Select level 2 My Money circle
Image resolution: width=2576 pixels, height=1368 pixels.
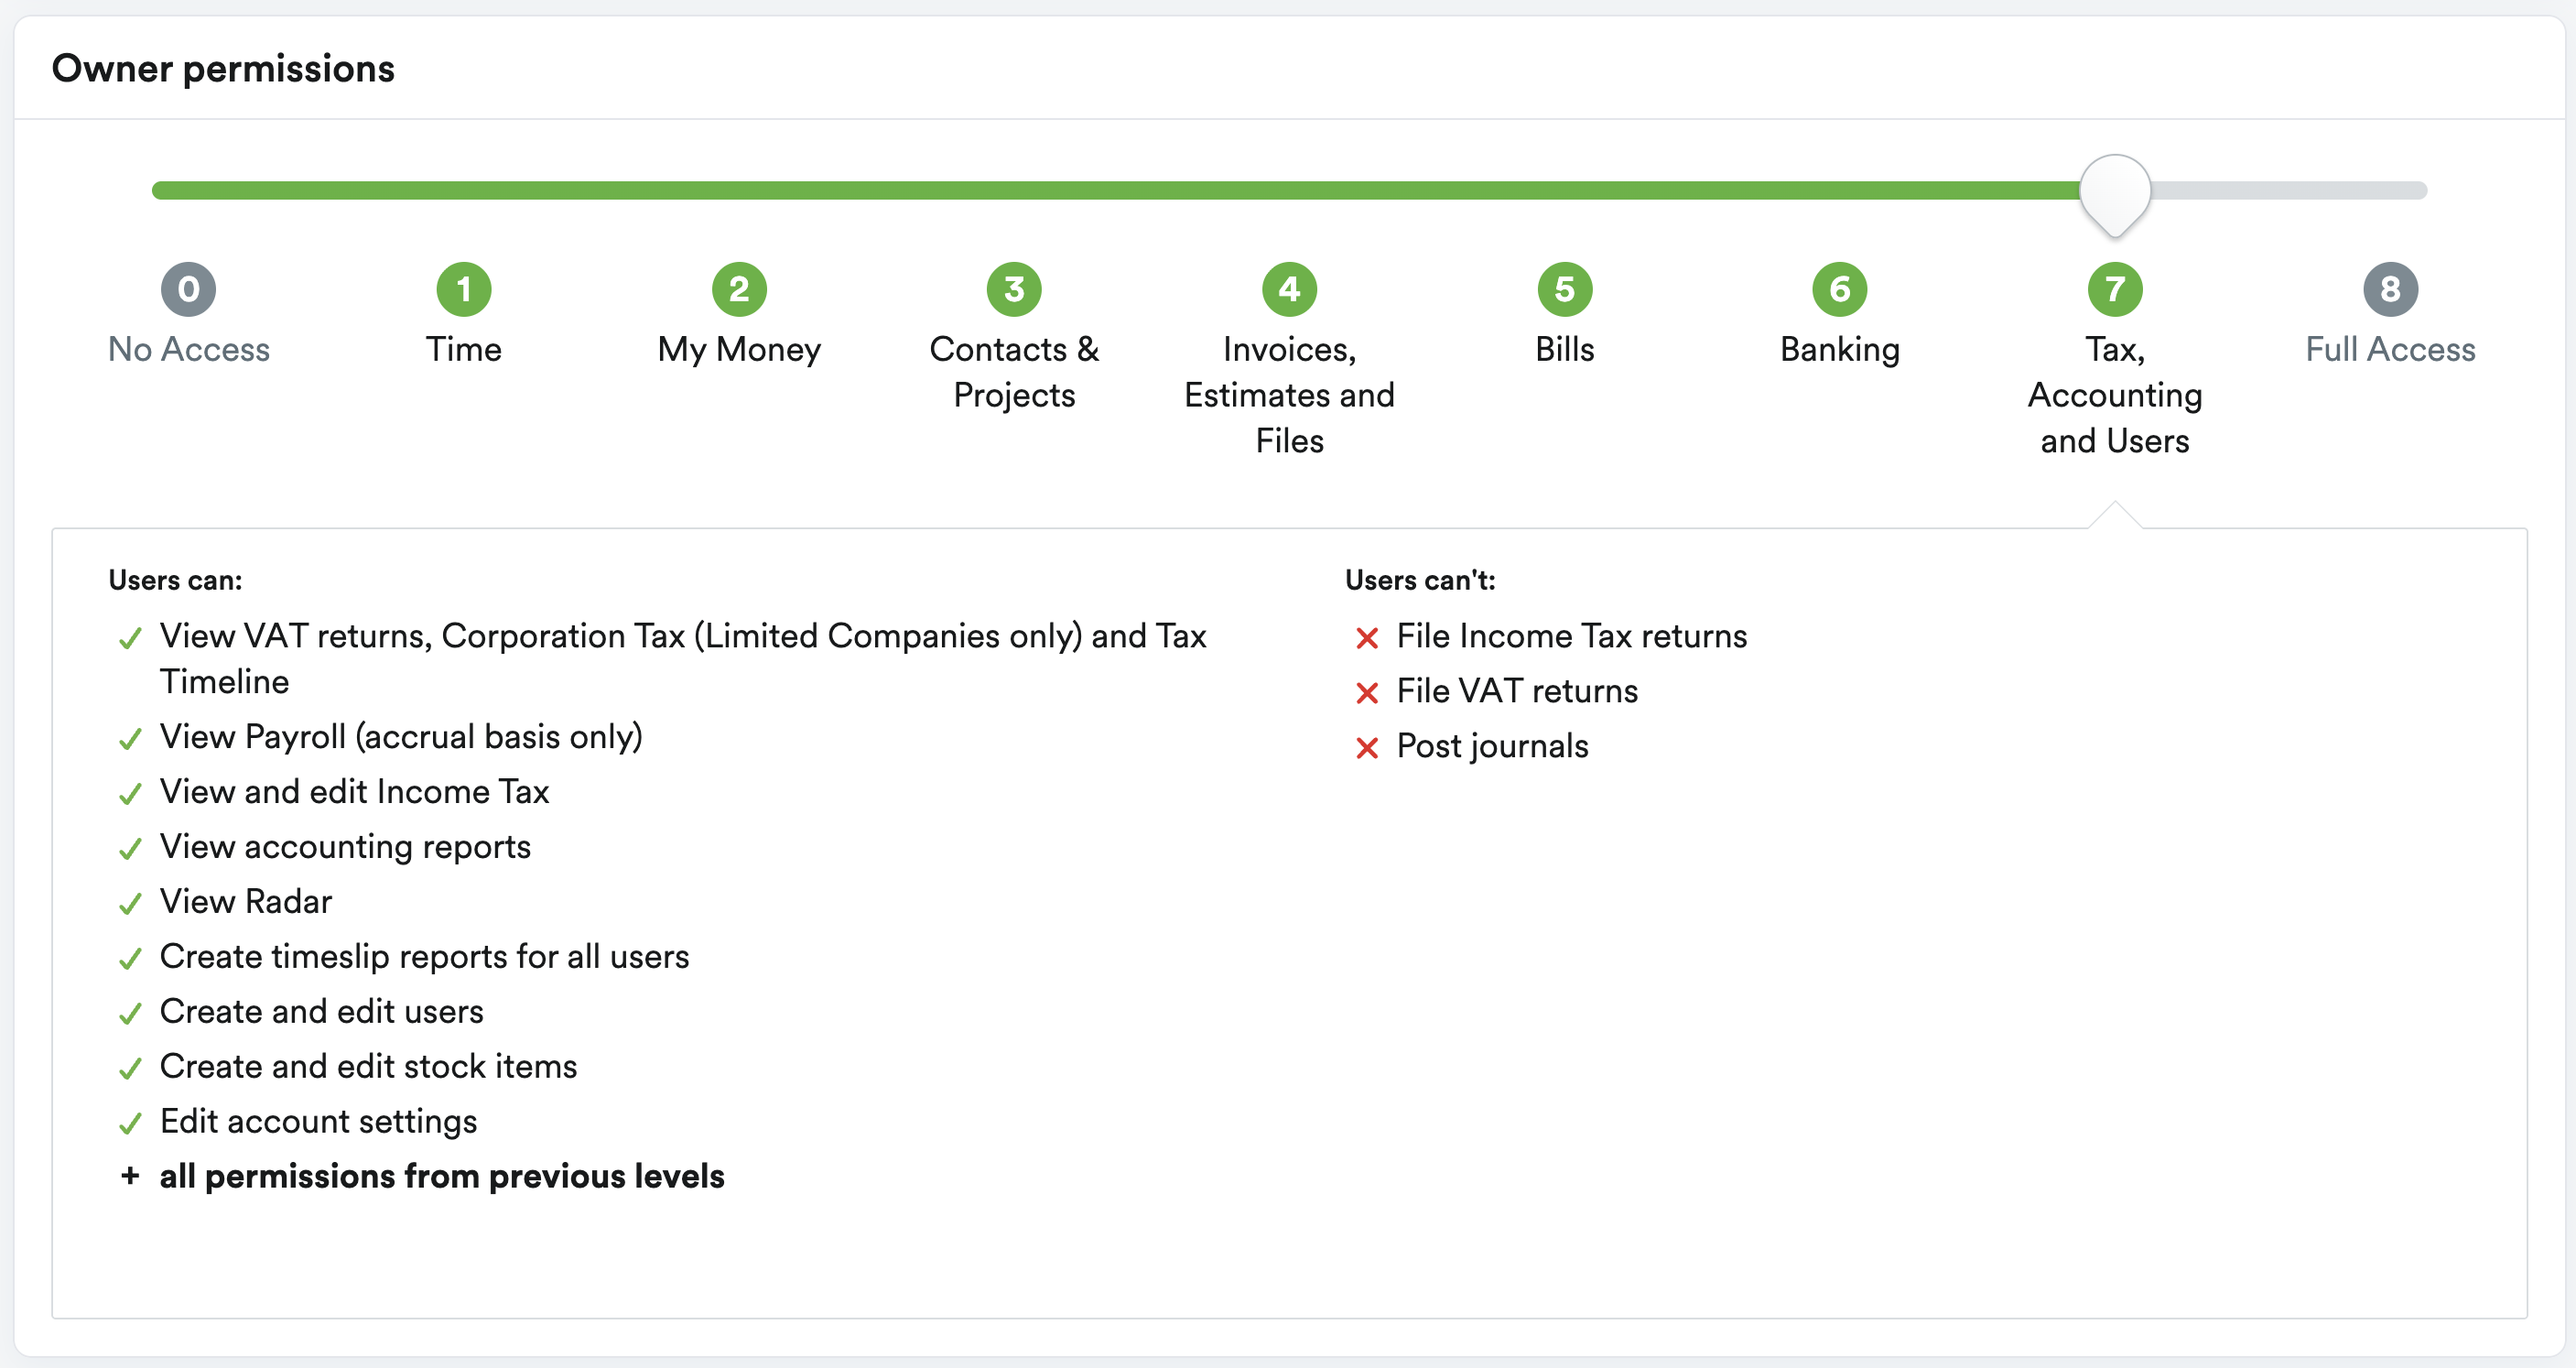click(x=739, y=289)
